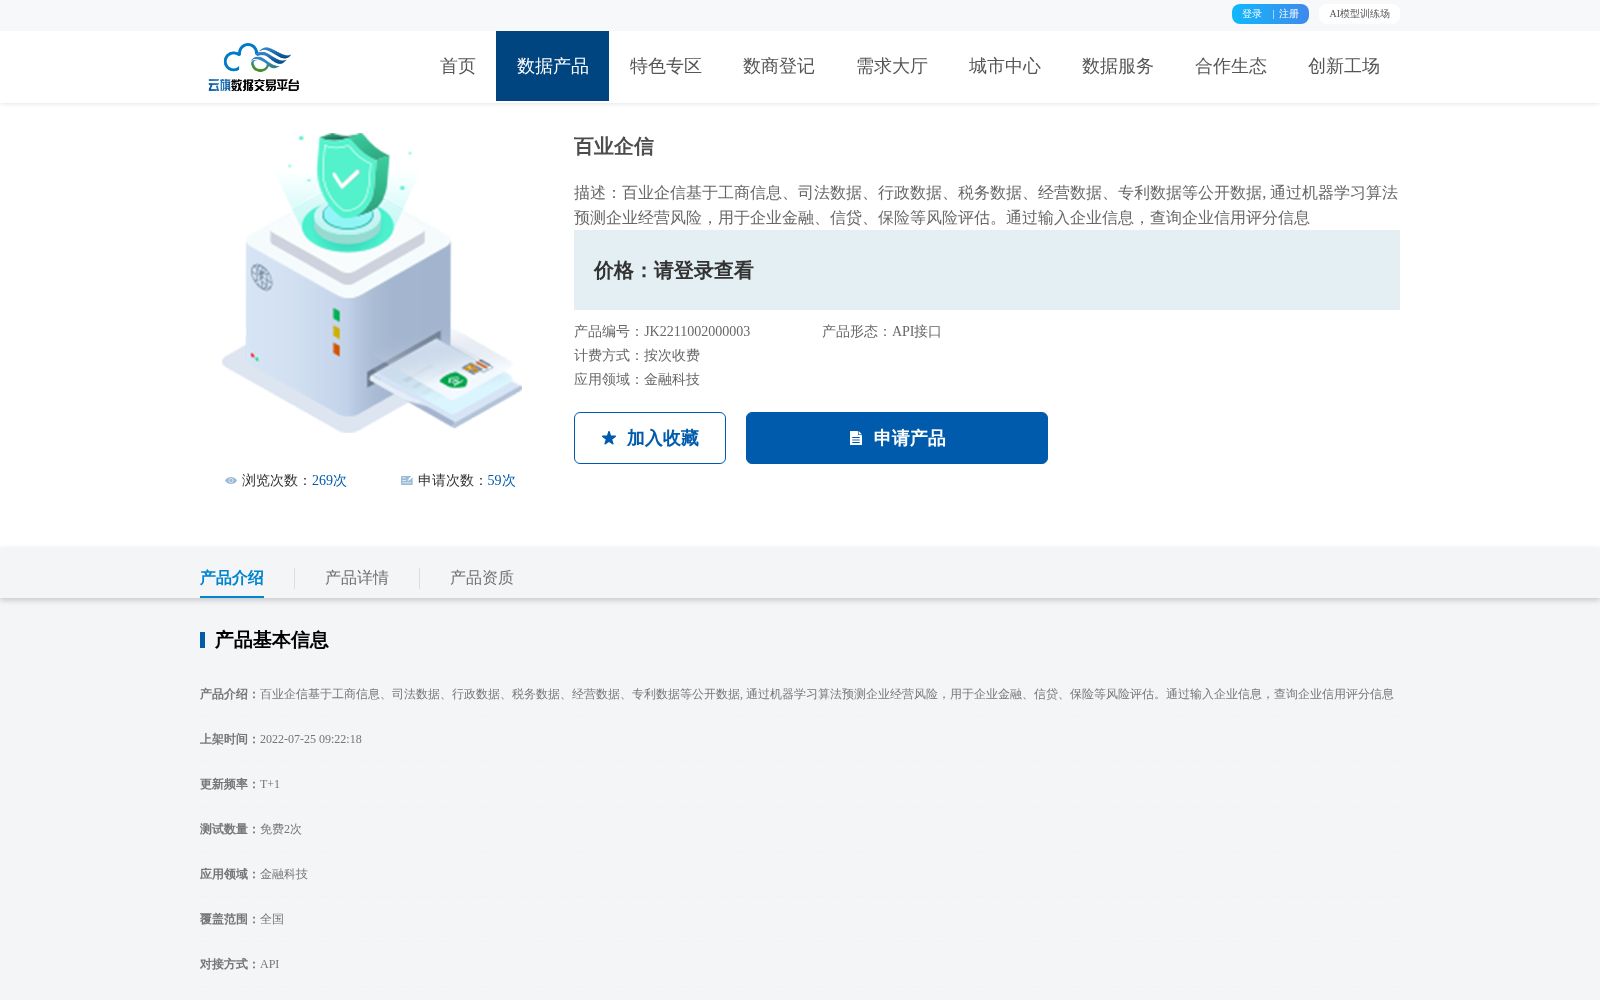
Task: Click the icon beside 申请次数
Action: tap(407, 481)
